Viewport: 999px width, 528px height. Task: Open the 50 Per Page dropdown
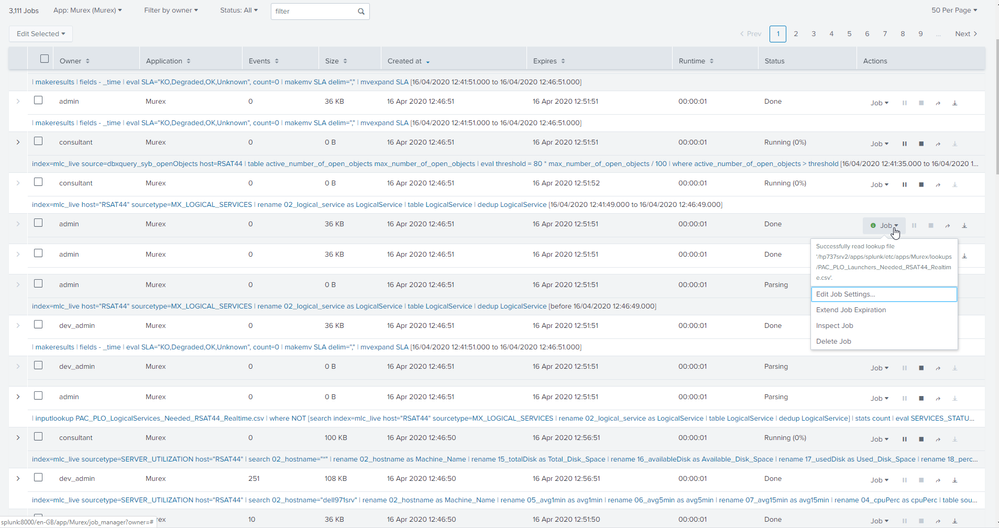pos(954,10)
